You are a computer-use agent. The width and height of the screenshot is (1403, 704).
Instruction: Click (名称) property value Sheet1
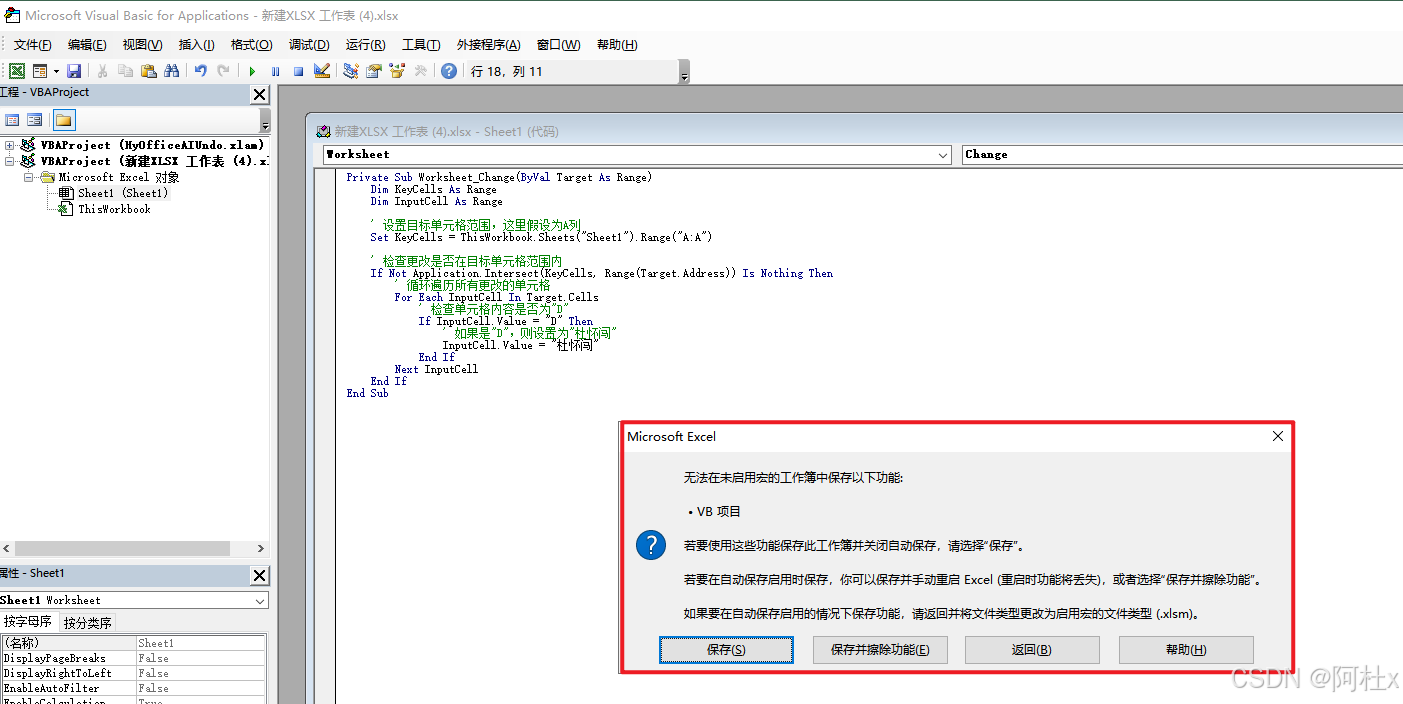(x=200, y=643)
